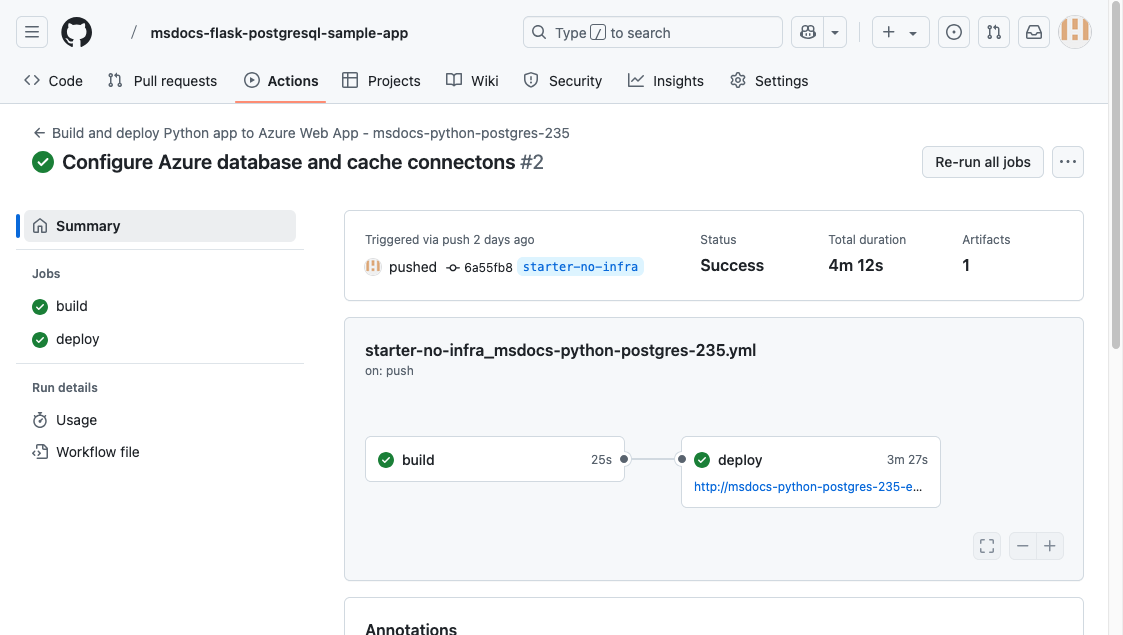This screenshot has height=635, width=1123.
Task: Zoom out of the workflow graph
Action: click(1022, 545)
